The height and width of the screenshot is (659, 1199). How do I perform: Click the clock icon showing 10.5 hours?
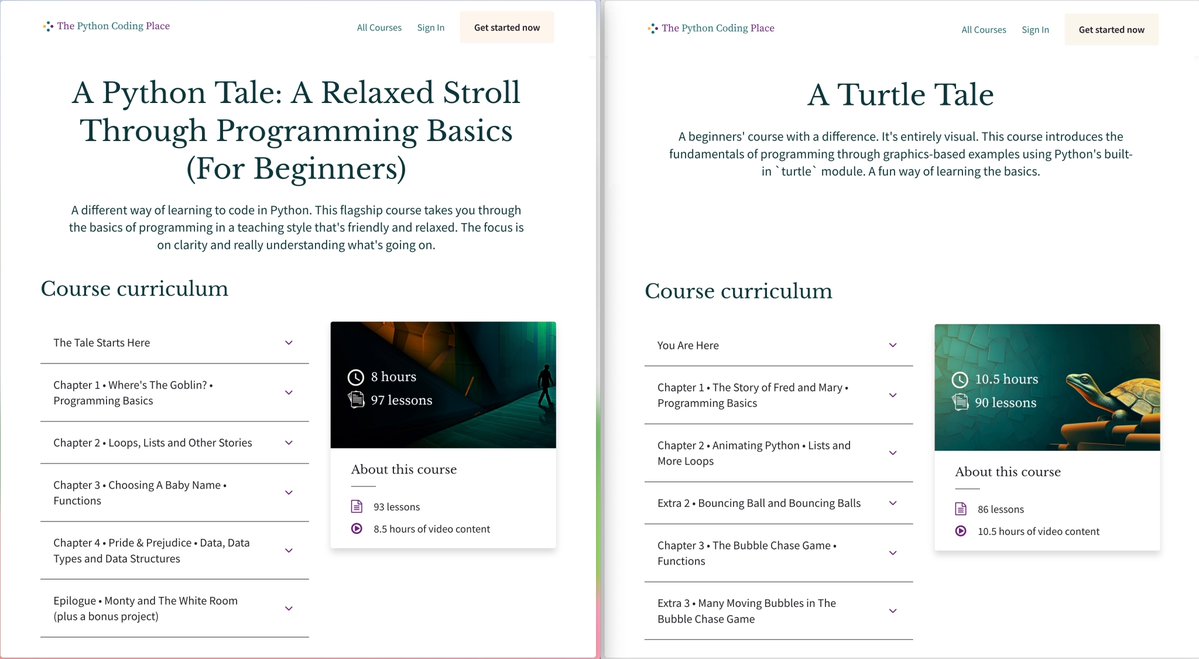click(960, 379)
